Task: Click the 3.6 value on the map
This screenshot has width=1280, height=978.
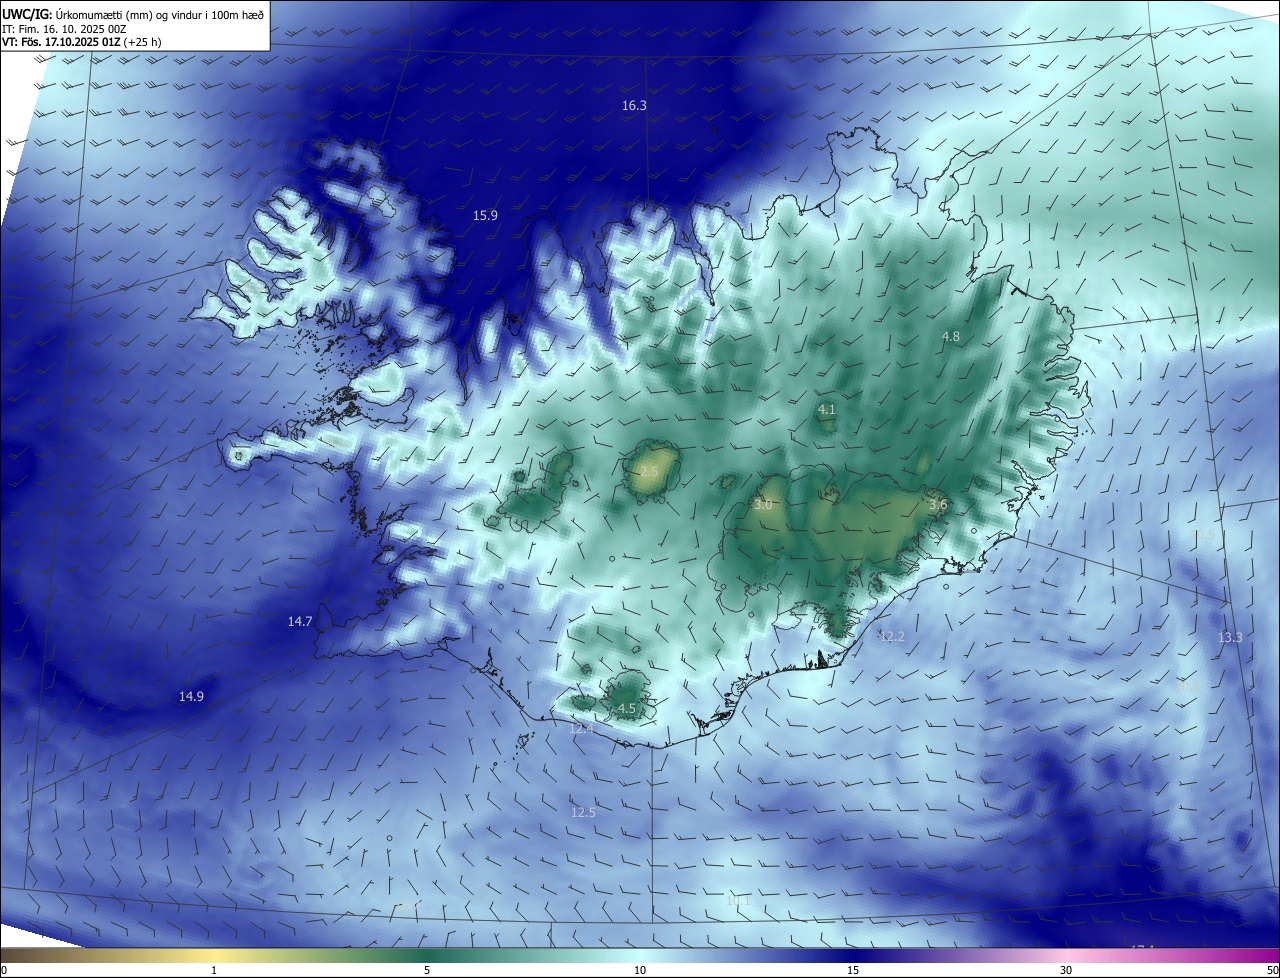Action: [938, 505]
